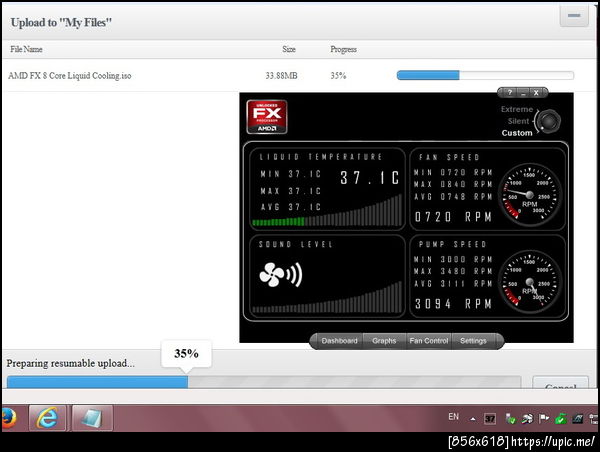Click the AVG 3111 RPM pump value
Image resolution: width=600 pixels, height=452 pixels.
tap(453, 284)
